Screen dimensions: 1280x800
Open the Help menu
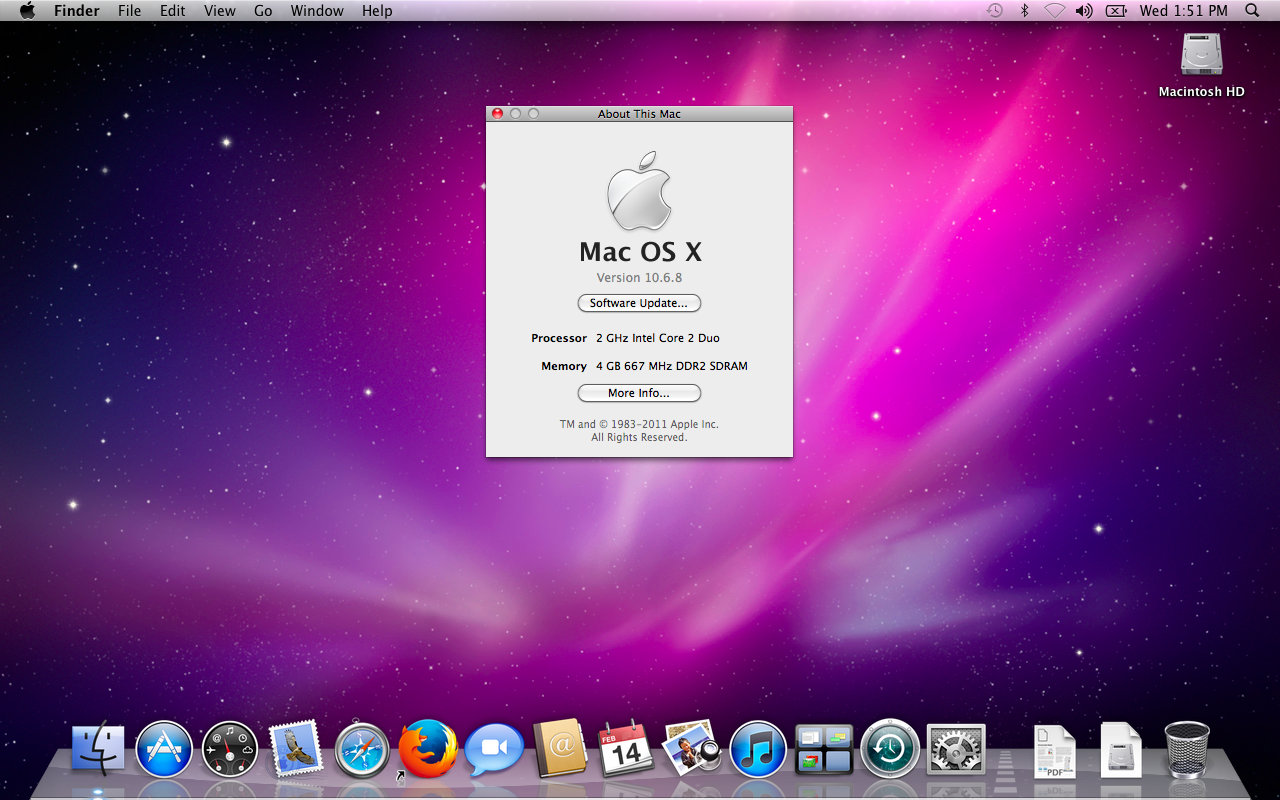(377, 11)
